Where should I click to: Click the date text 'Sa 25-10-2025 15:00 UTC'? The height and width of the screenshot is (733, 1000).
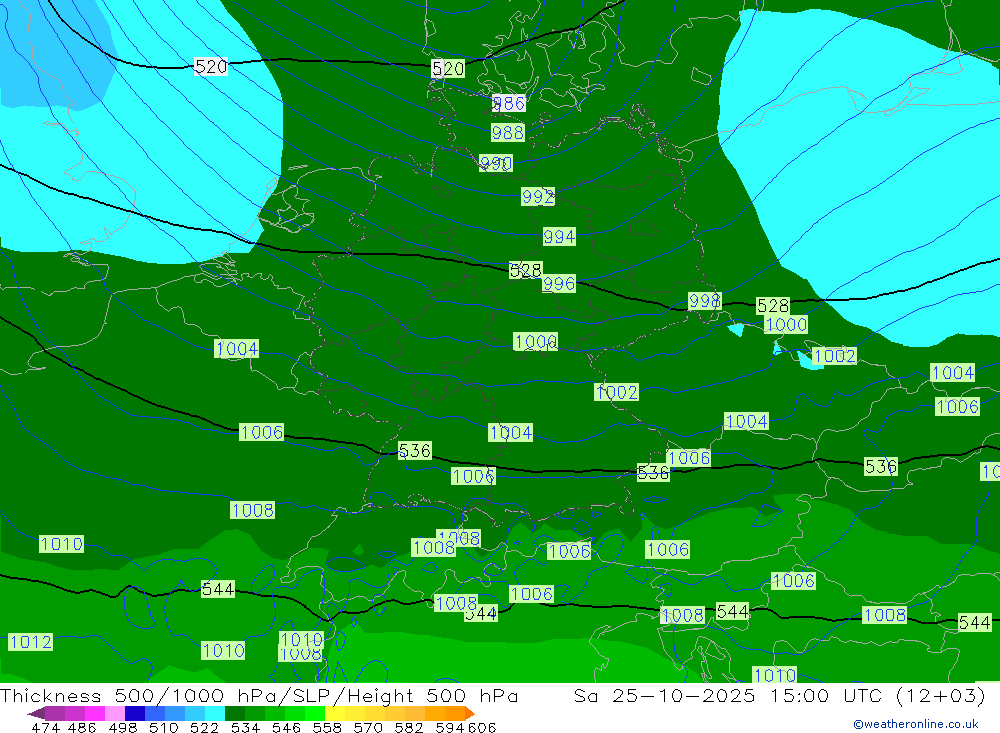click(x=728, y=695)
